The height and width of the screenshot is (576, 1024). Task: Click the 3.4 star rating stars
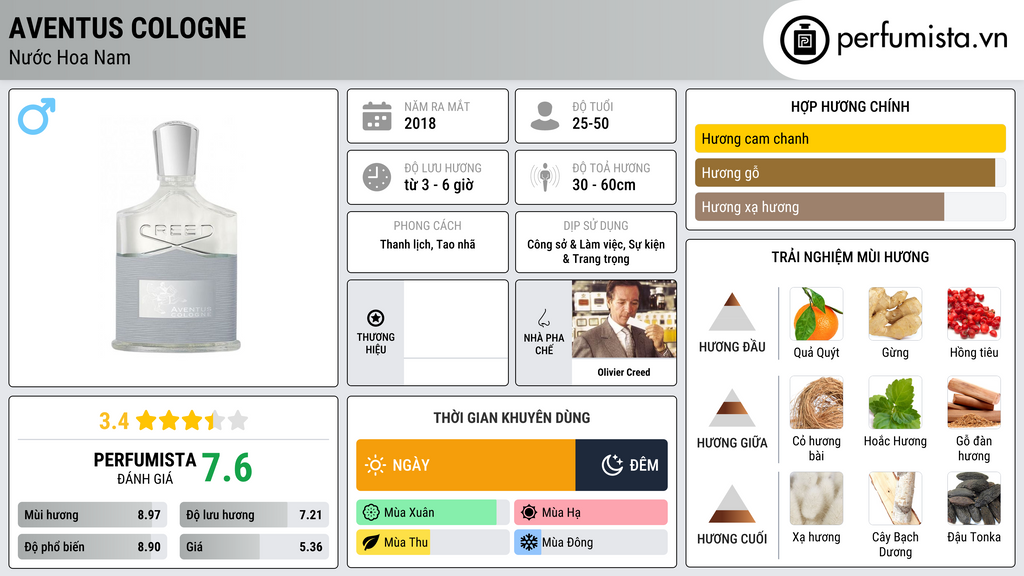(x=192, y=421)
